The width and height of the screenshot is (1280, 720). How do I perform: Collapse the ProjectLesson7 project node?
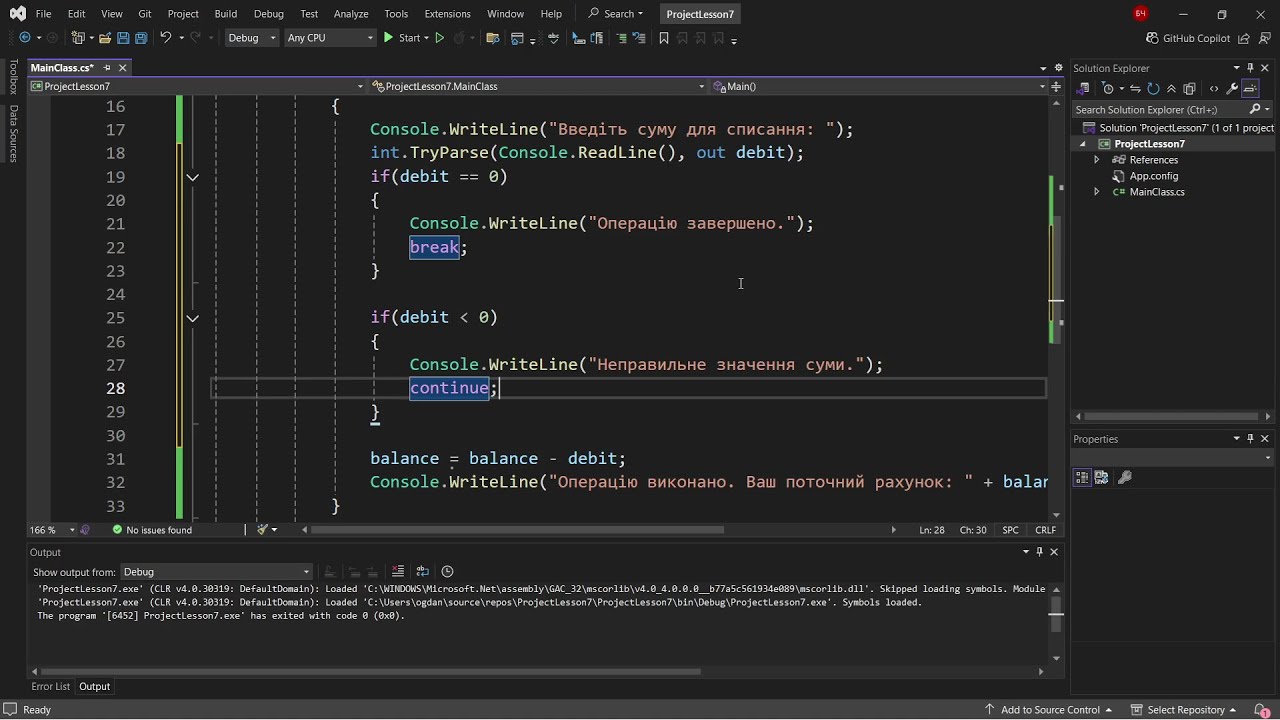tap(1082, 144)
